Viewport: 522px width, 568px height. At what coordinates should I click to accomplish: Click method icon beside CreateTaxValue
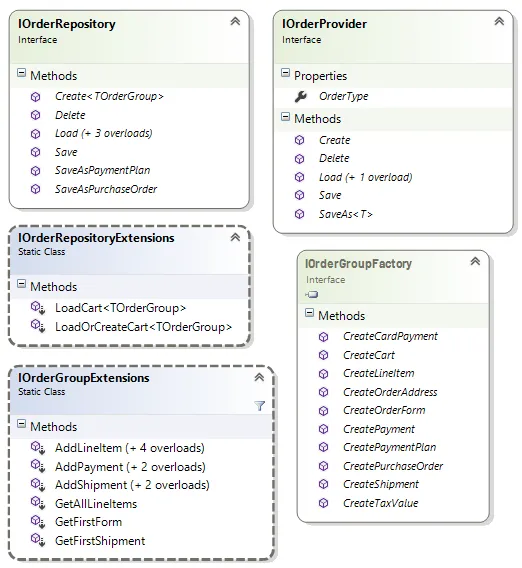click(323, 503)
